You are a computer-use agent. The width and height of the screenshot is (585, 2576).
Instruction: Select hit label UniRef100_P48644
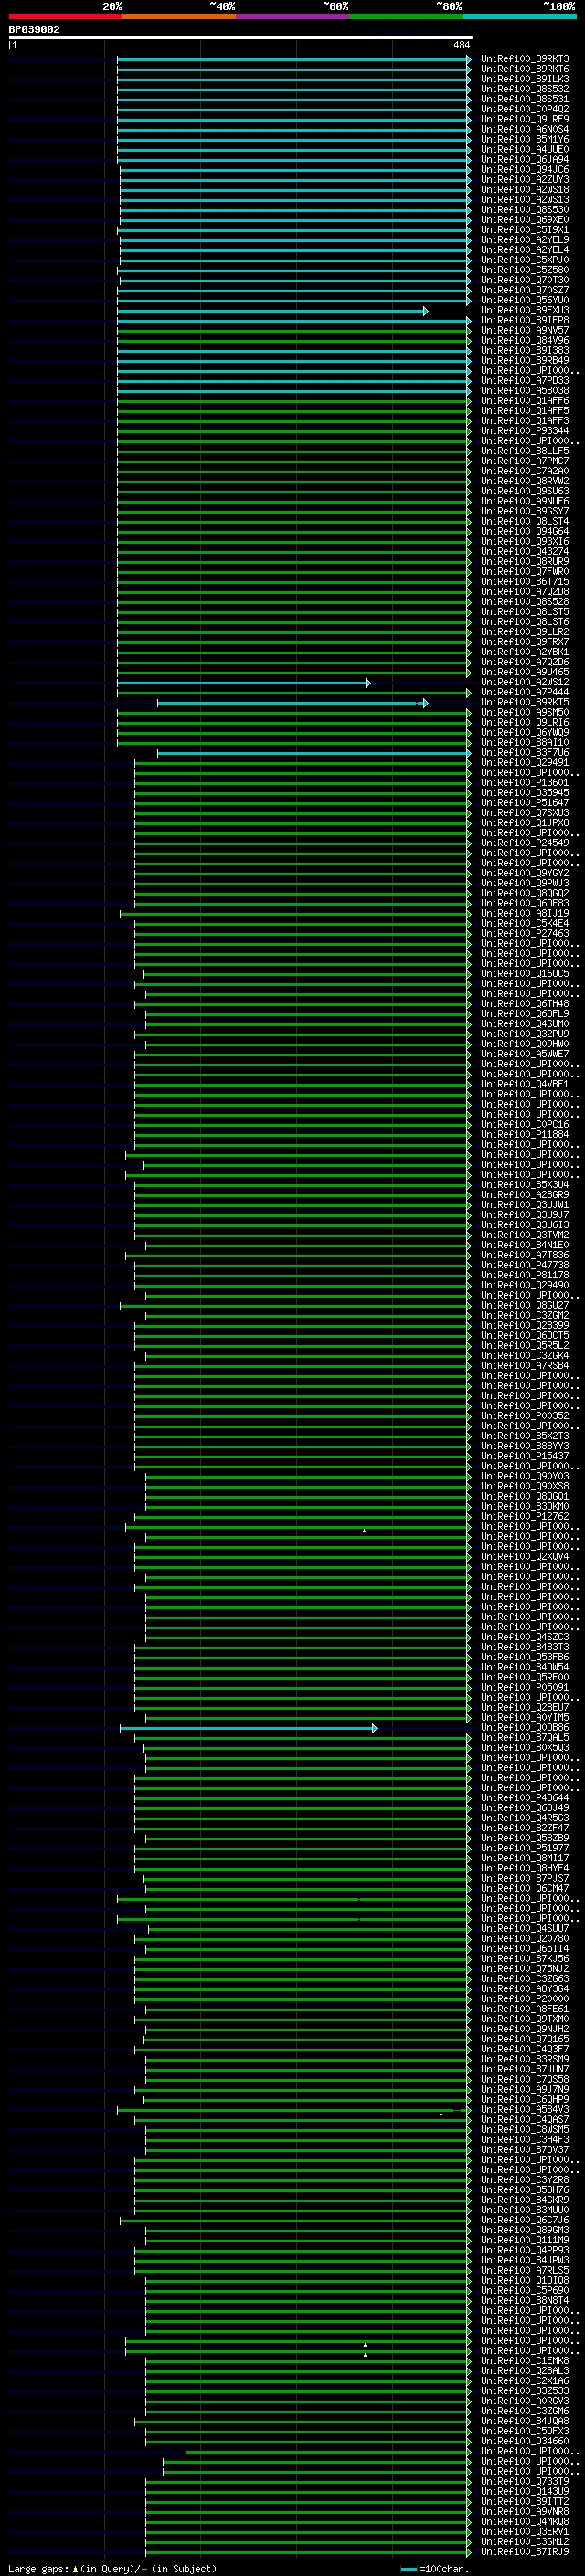(525, 1797)
